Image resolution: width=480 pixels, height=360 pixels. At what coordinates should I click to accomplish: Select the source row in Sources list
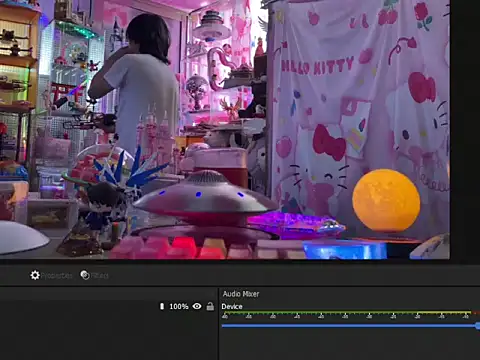[108, 306]
